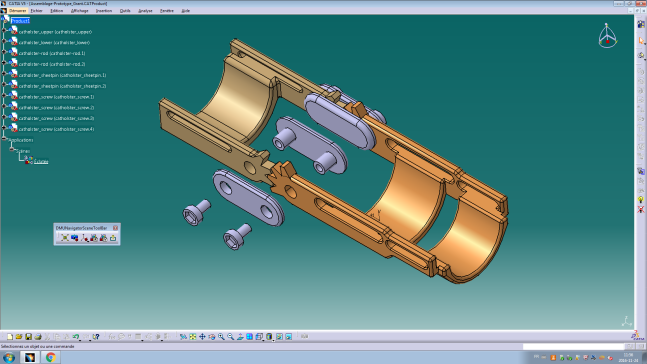Click the fifth DMUNavigatorSceneToolBar icon
647x364 pixels.
pos(103,238)
